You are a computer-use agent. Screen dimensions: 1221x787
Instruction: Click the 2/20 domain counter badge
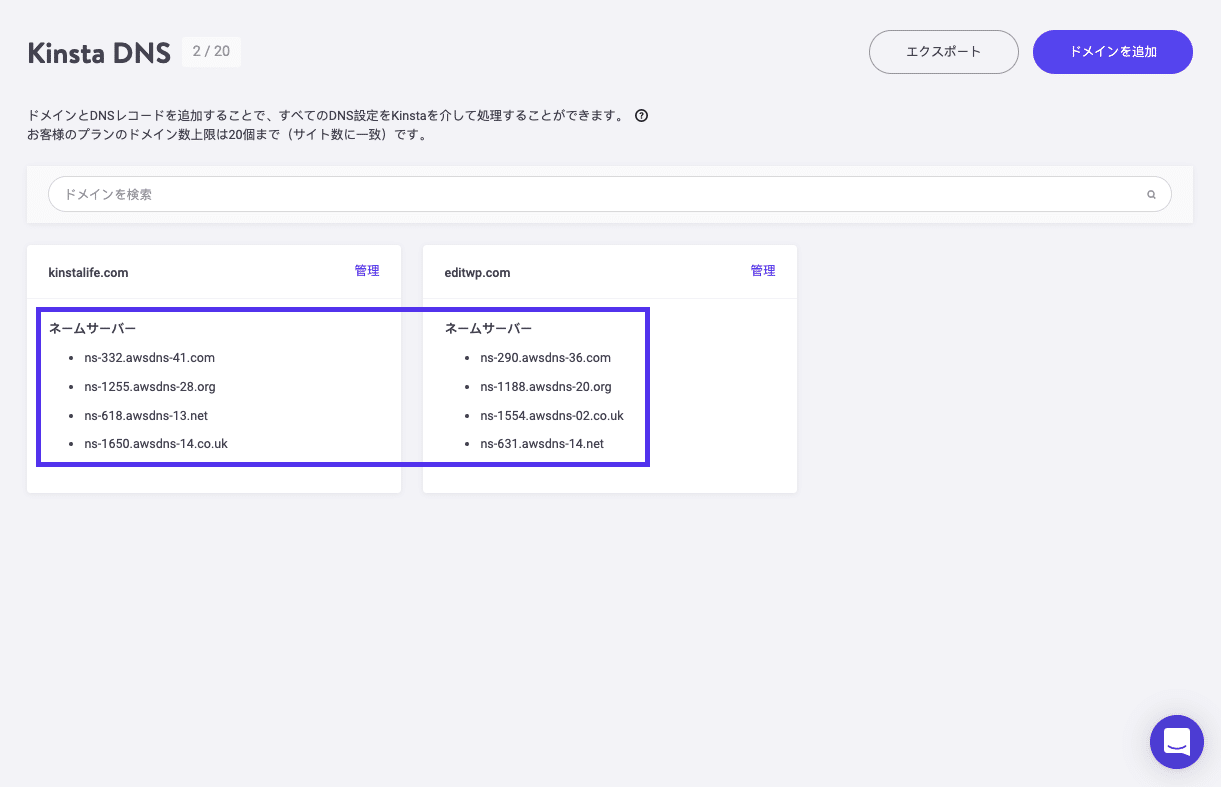210,52
